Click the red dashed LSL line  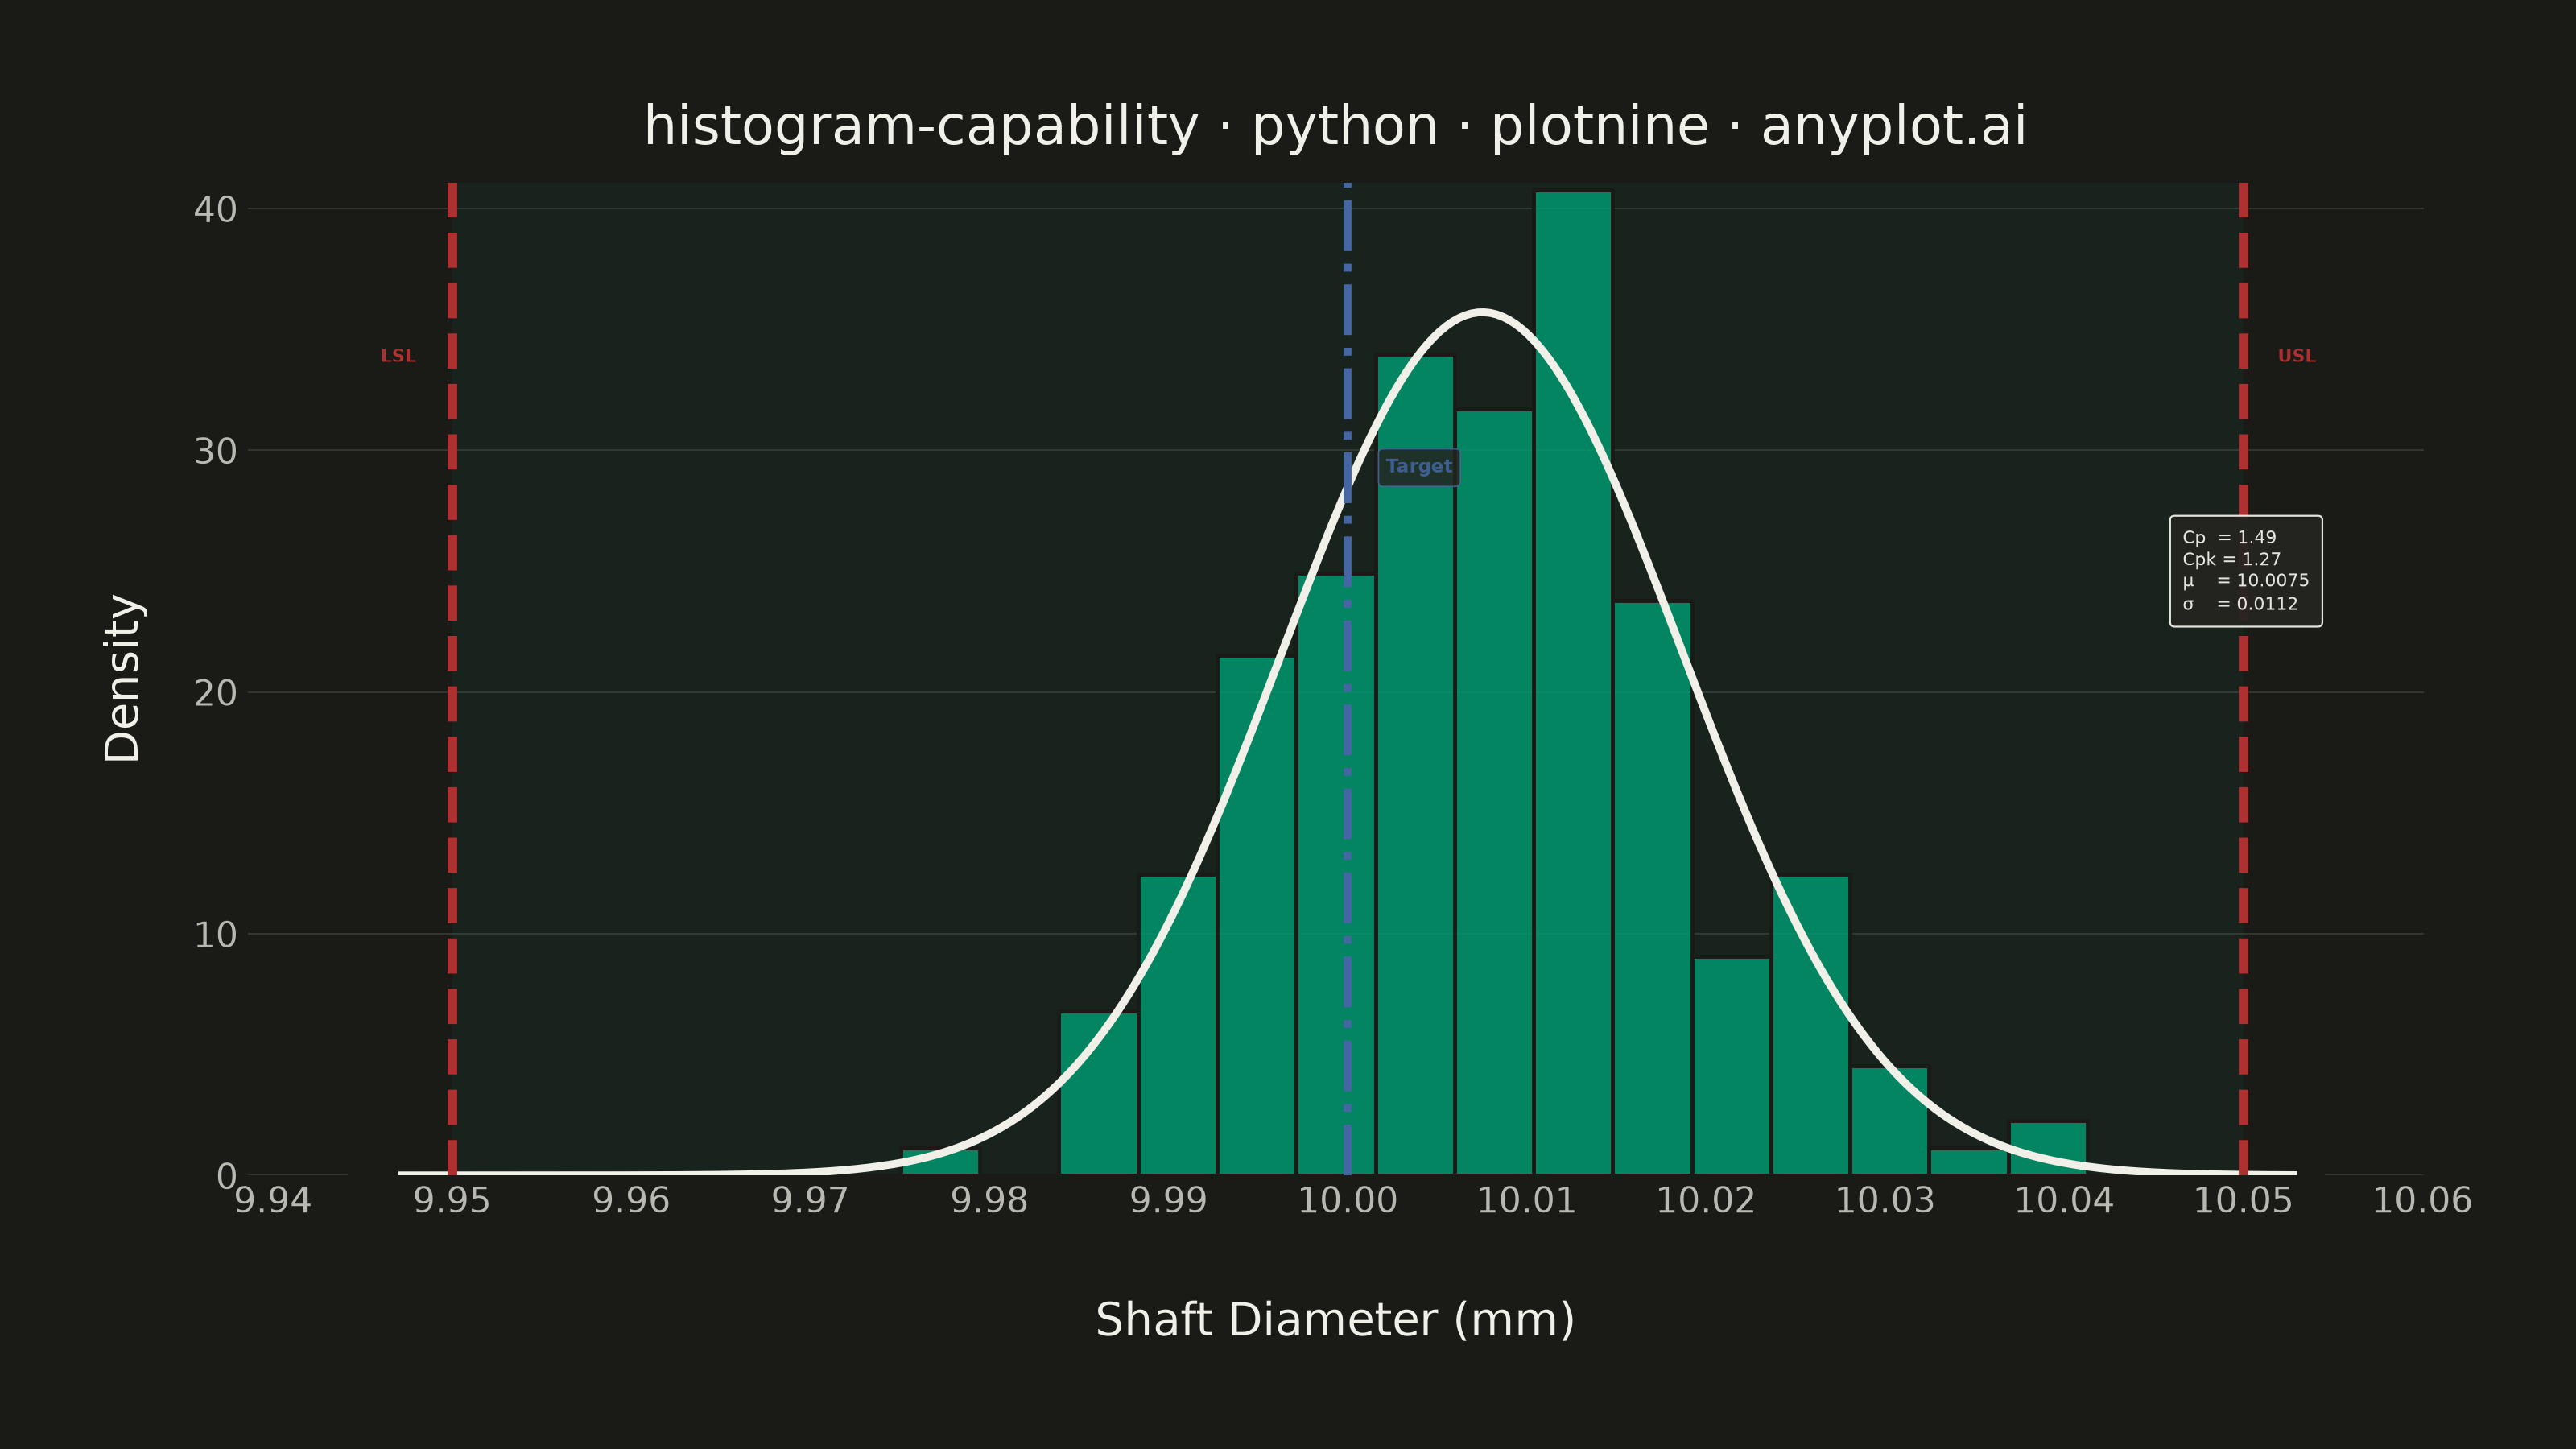452,678
